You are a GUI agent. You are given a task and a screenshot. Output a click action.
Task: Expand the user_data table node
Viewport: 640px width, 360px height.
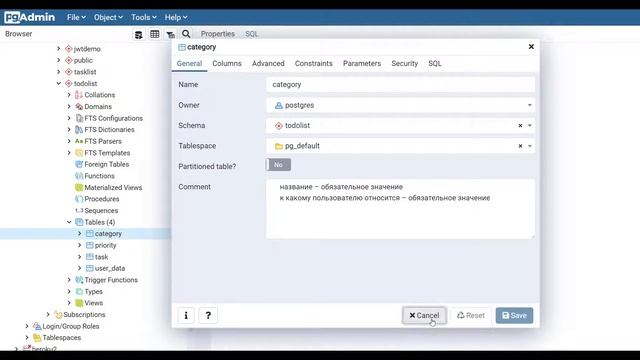point(80,268)
